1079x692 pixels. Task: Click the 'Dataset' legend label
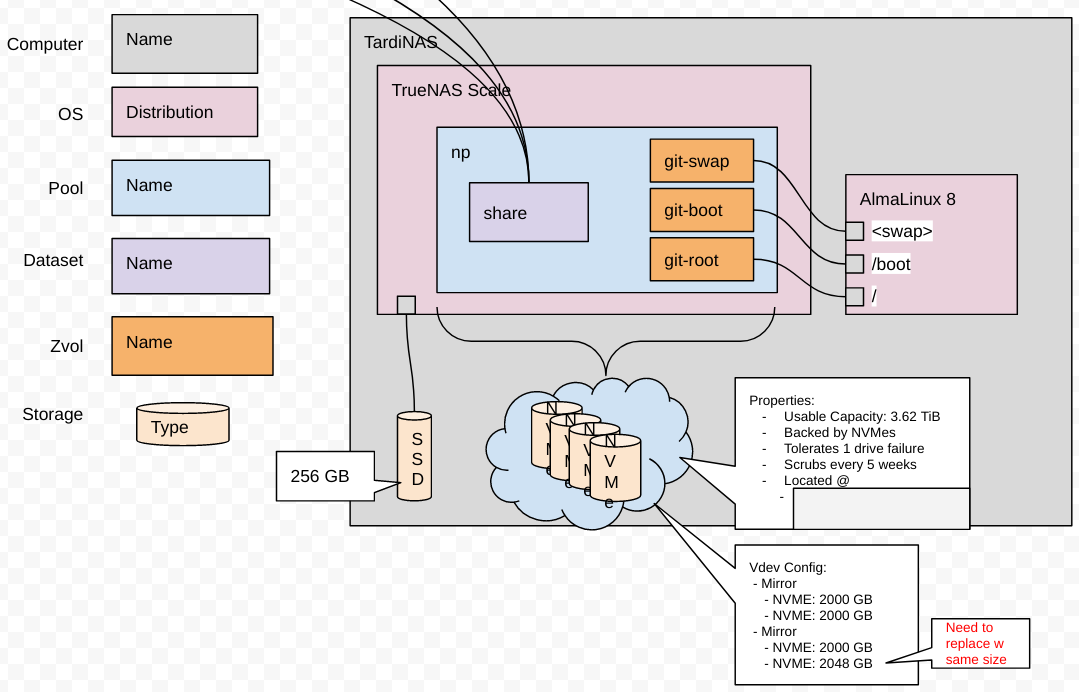coord(53,260)
